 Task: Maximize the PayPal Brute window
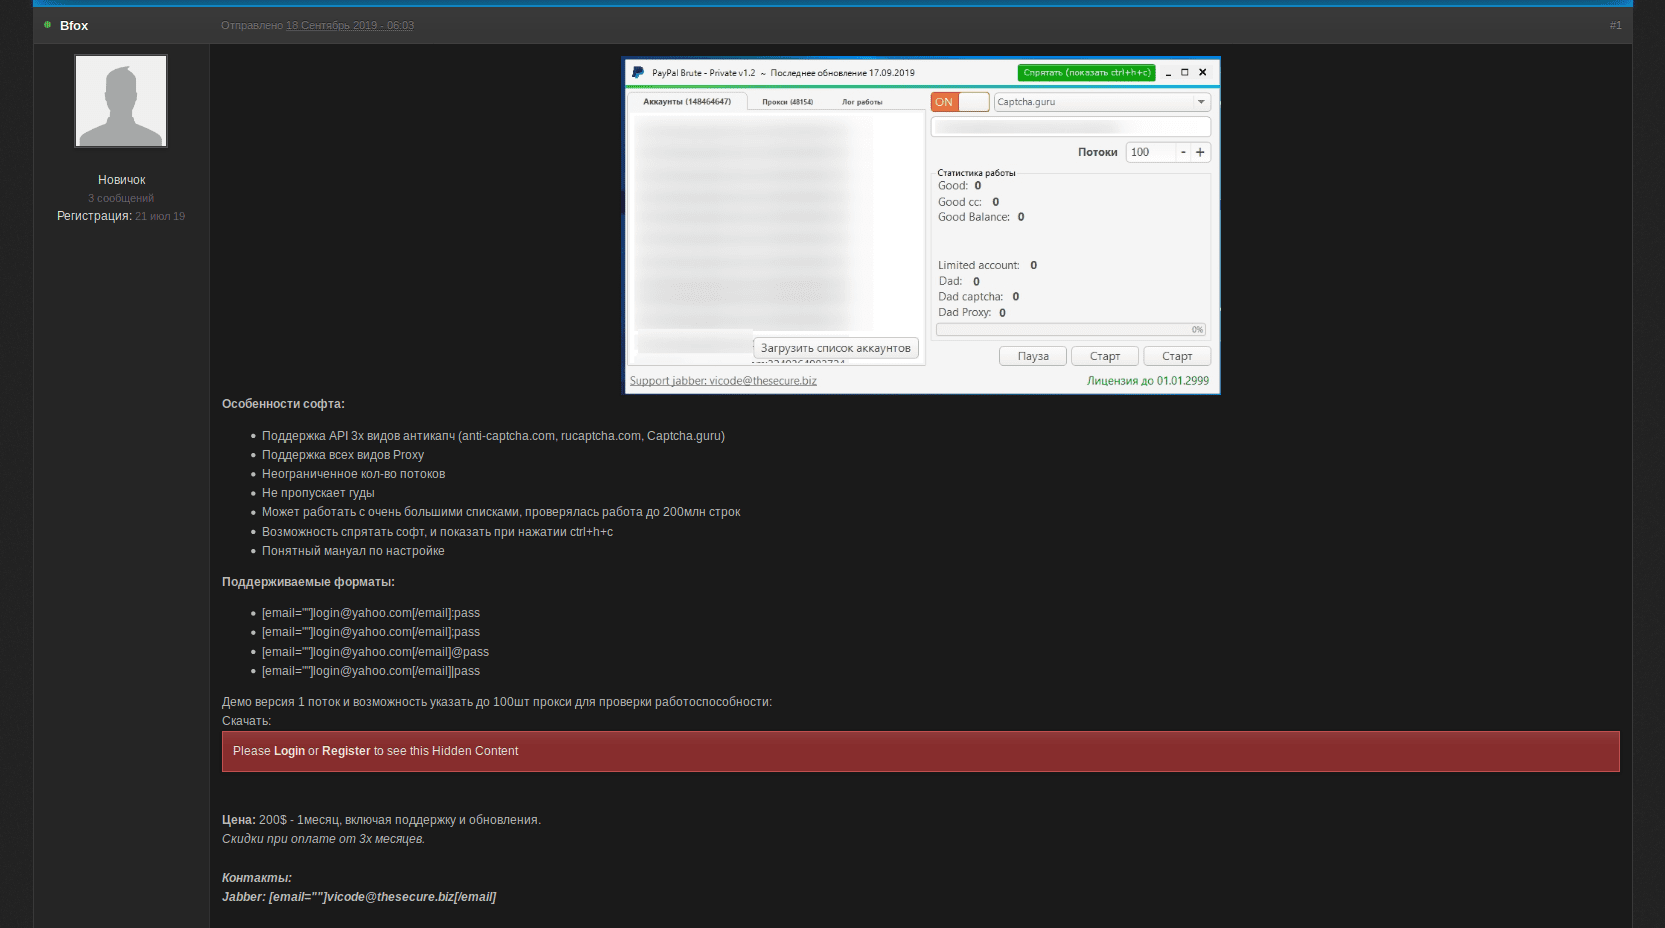[1185, 73]
